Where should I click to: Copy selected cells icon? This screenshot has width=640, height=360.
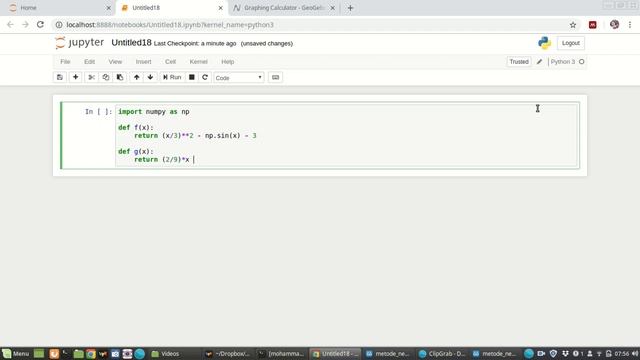pyautogui.click(x=106, y=77)
